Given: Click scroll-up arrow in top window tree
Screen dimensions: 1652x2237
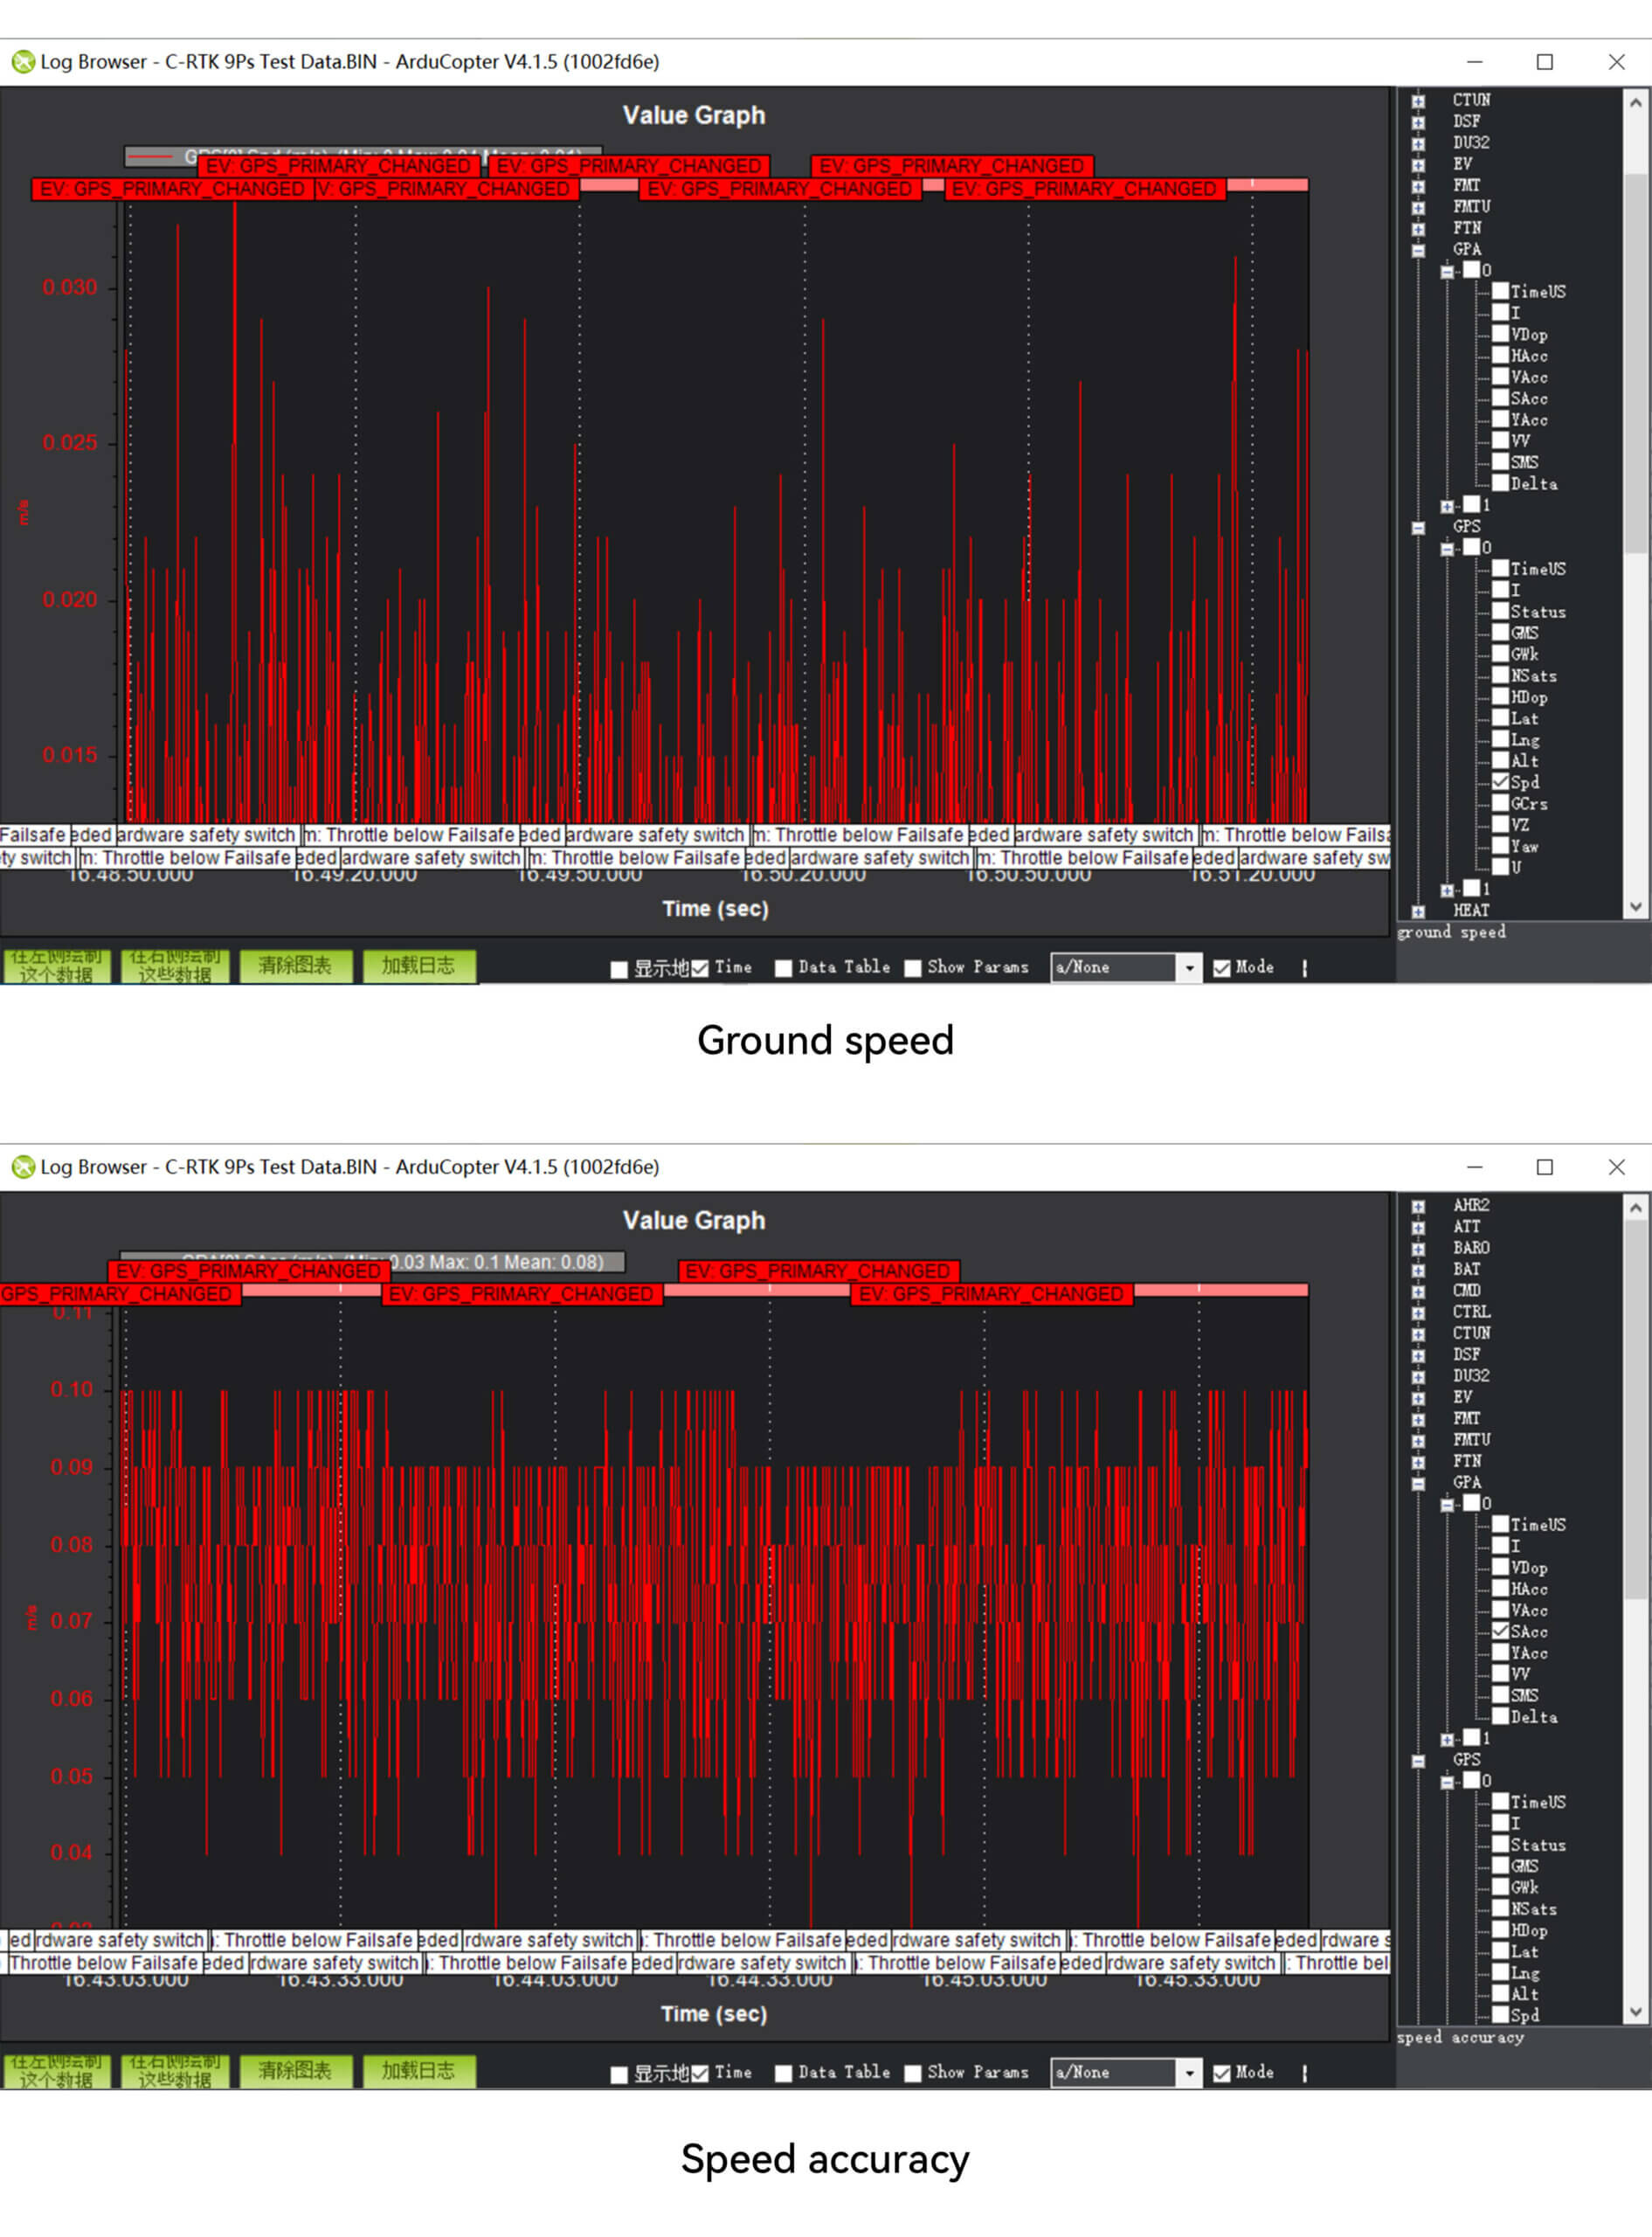Looking at the screenshot, I should [1635, 102].
